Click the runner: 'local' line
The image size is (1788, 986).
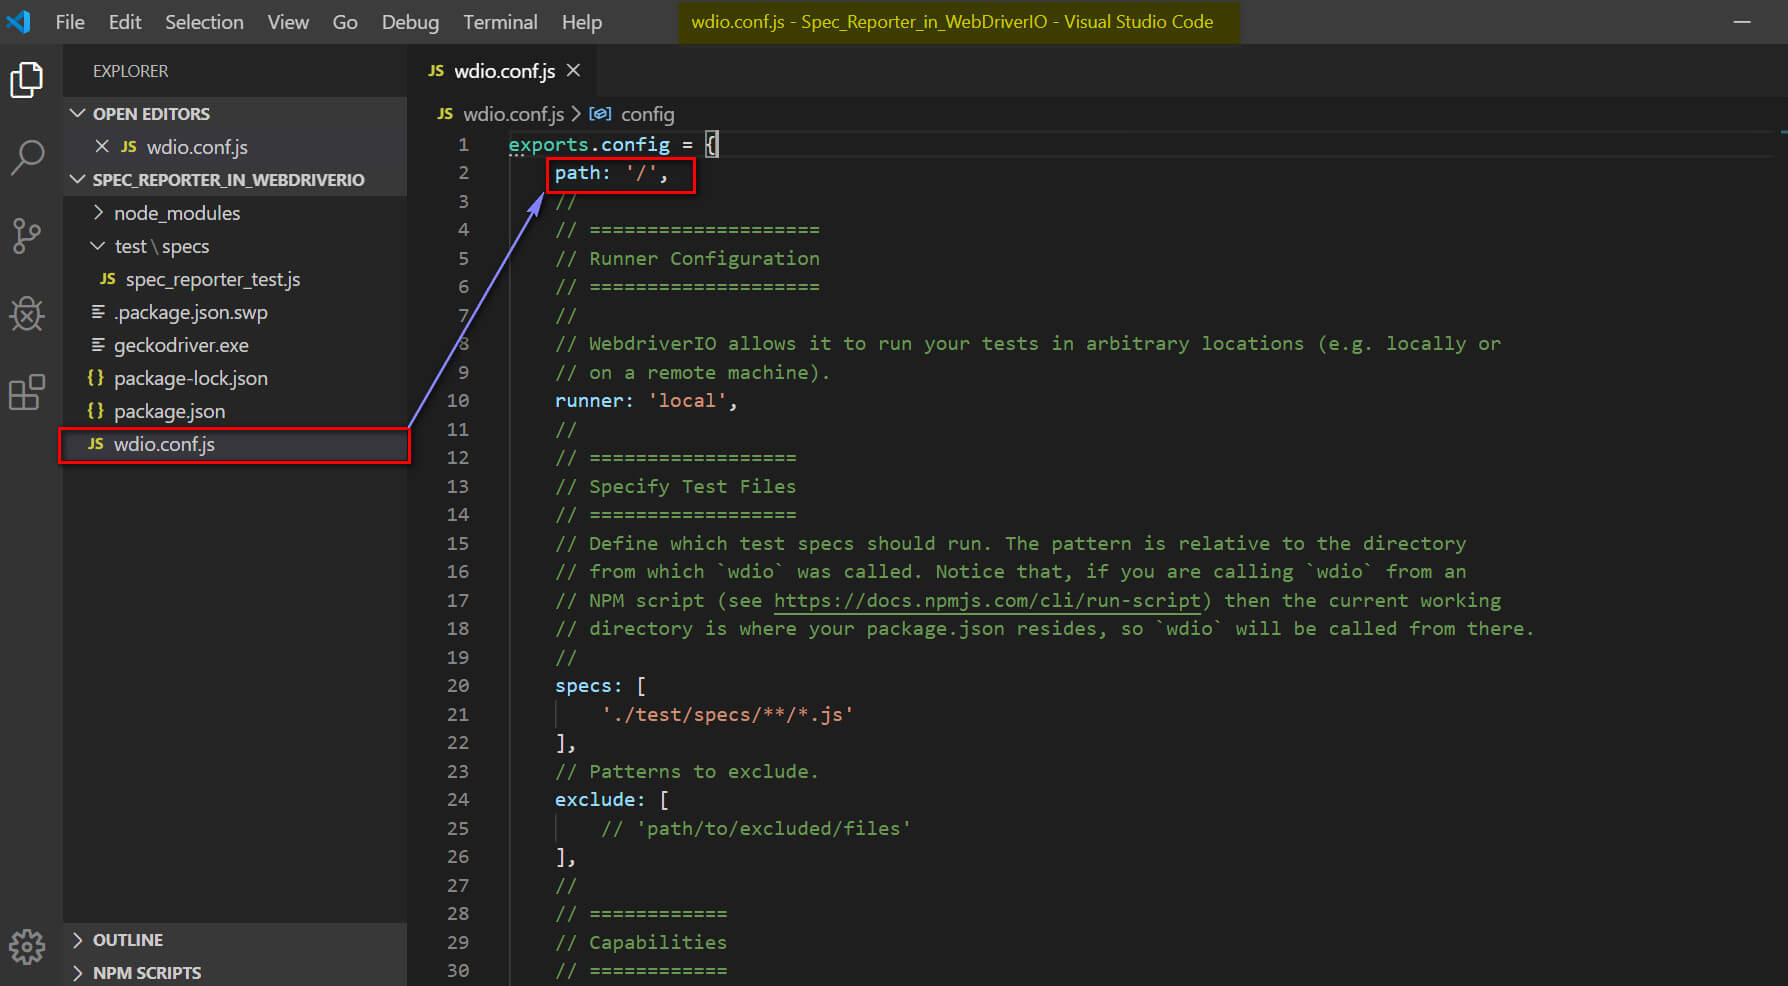(x=646, y=401)
